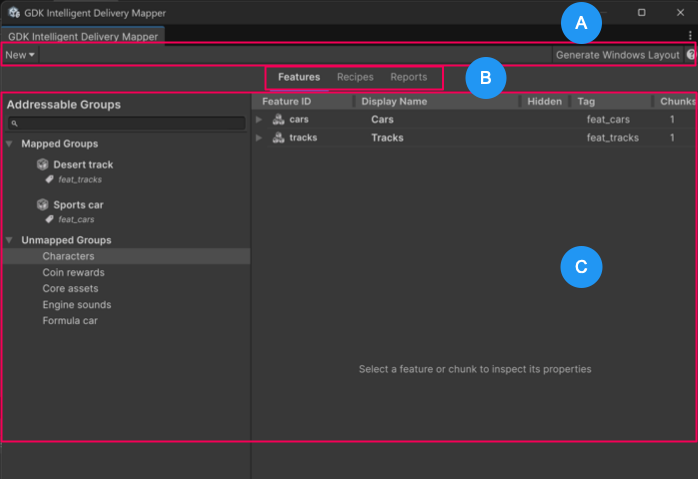This screenshot has height=479, width=698.
Task: Click the feat_cars label under Sports car
Action: (76, 219)
